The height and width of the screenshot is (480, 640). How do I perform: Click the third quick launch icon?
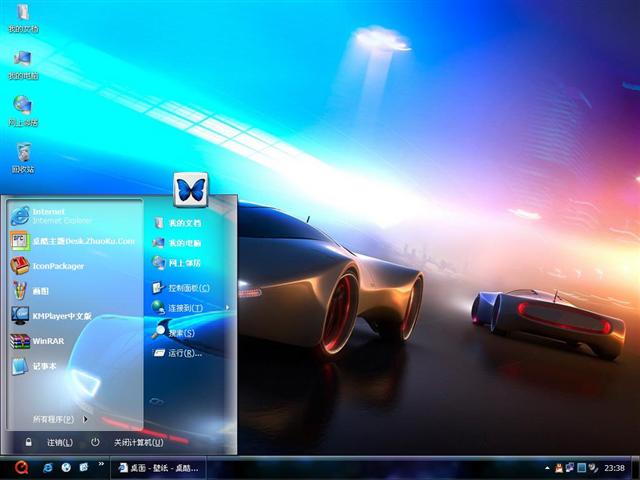(x=84, y=468)
